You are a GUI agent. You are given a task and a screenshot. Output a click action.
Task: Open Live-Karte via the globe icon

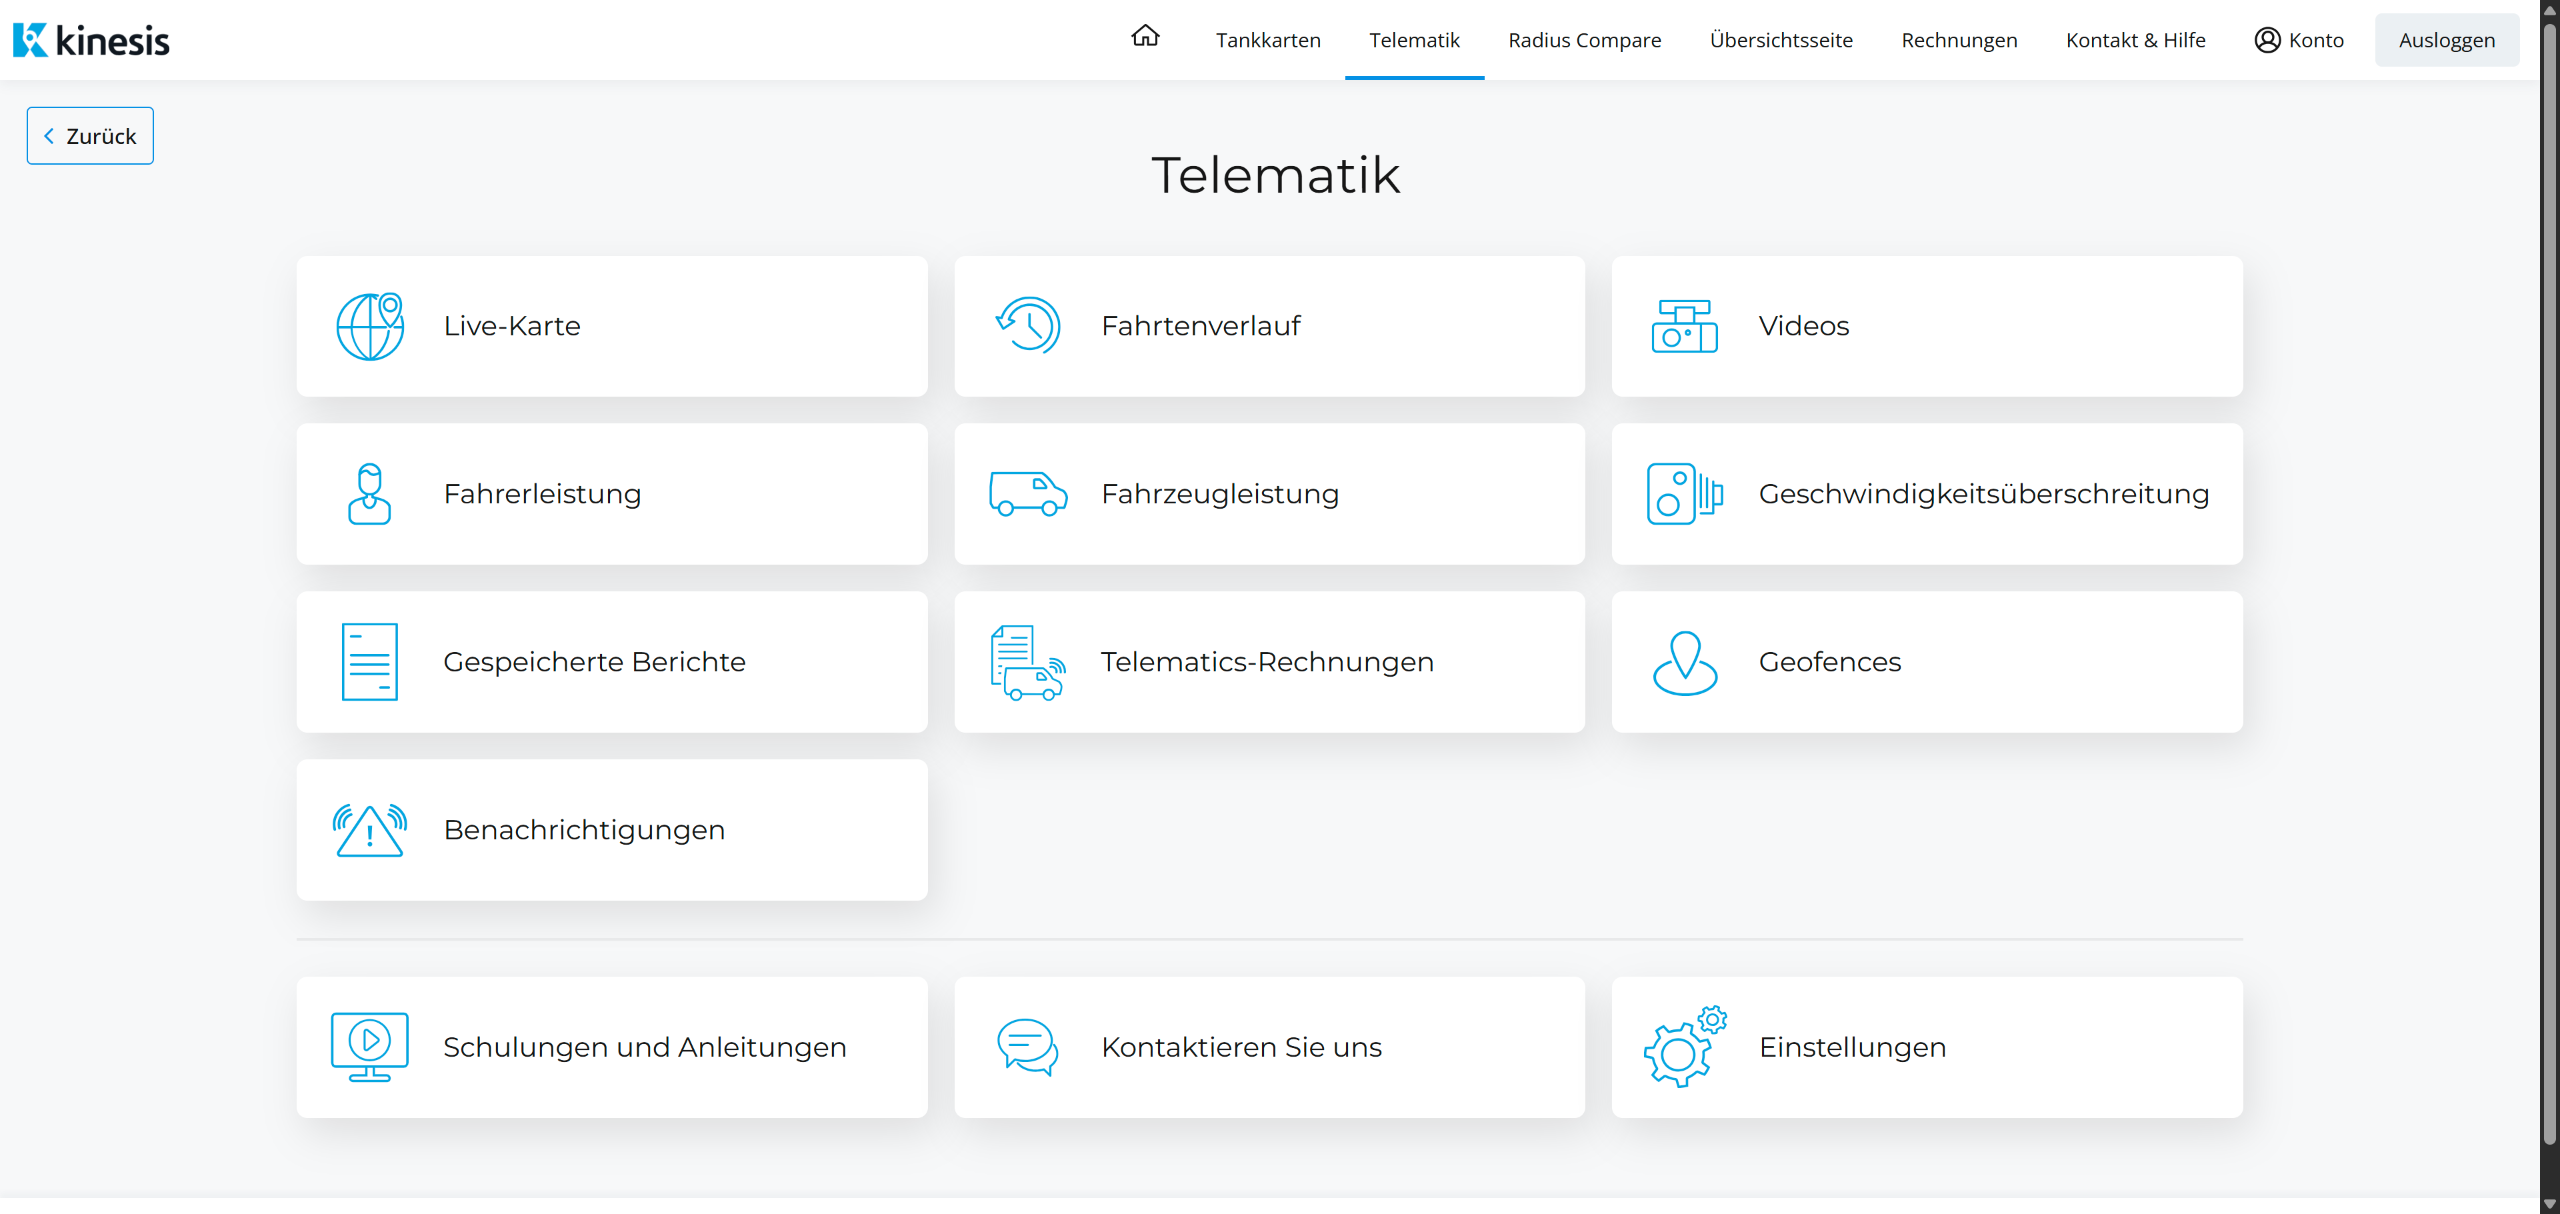(x=369, y=326)
